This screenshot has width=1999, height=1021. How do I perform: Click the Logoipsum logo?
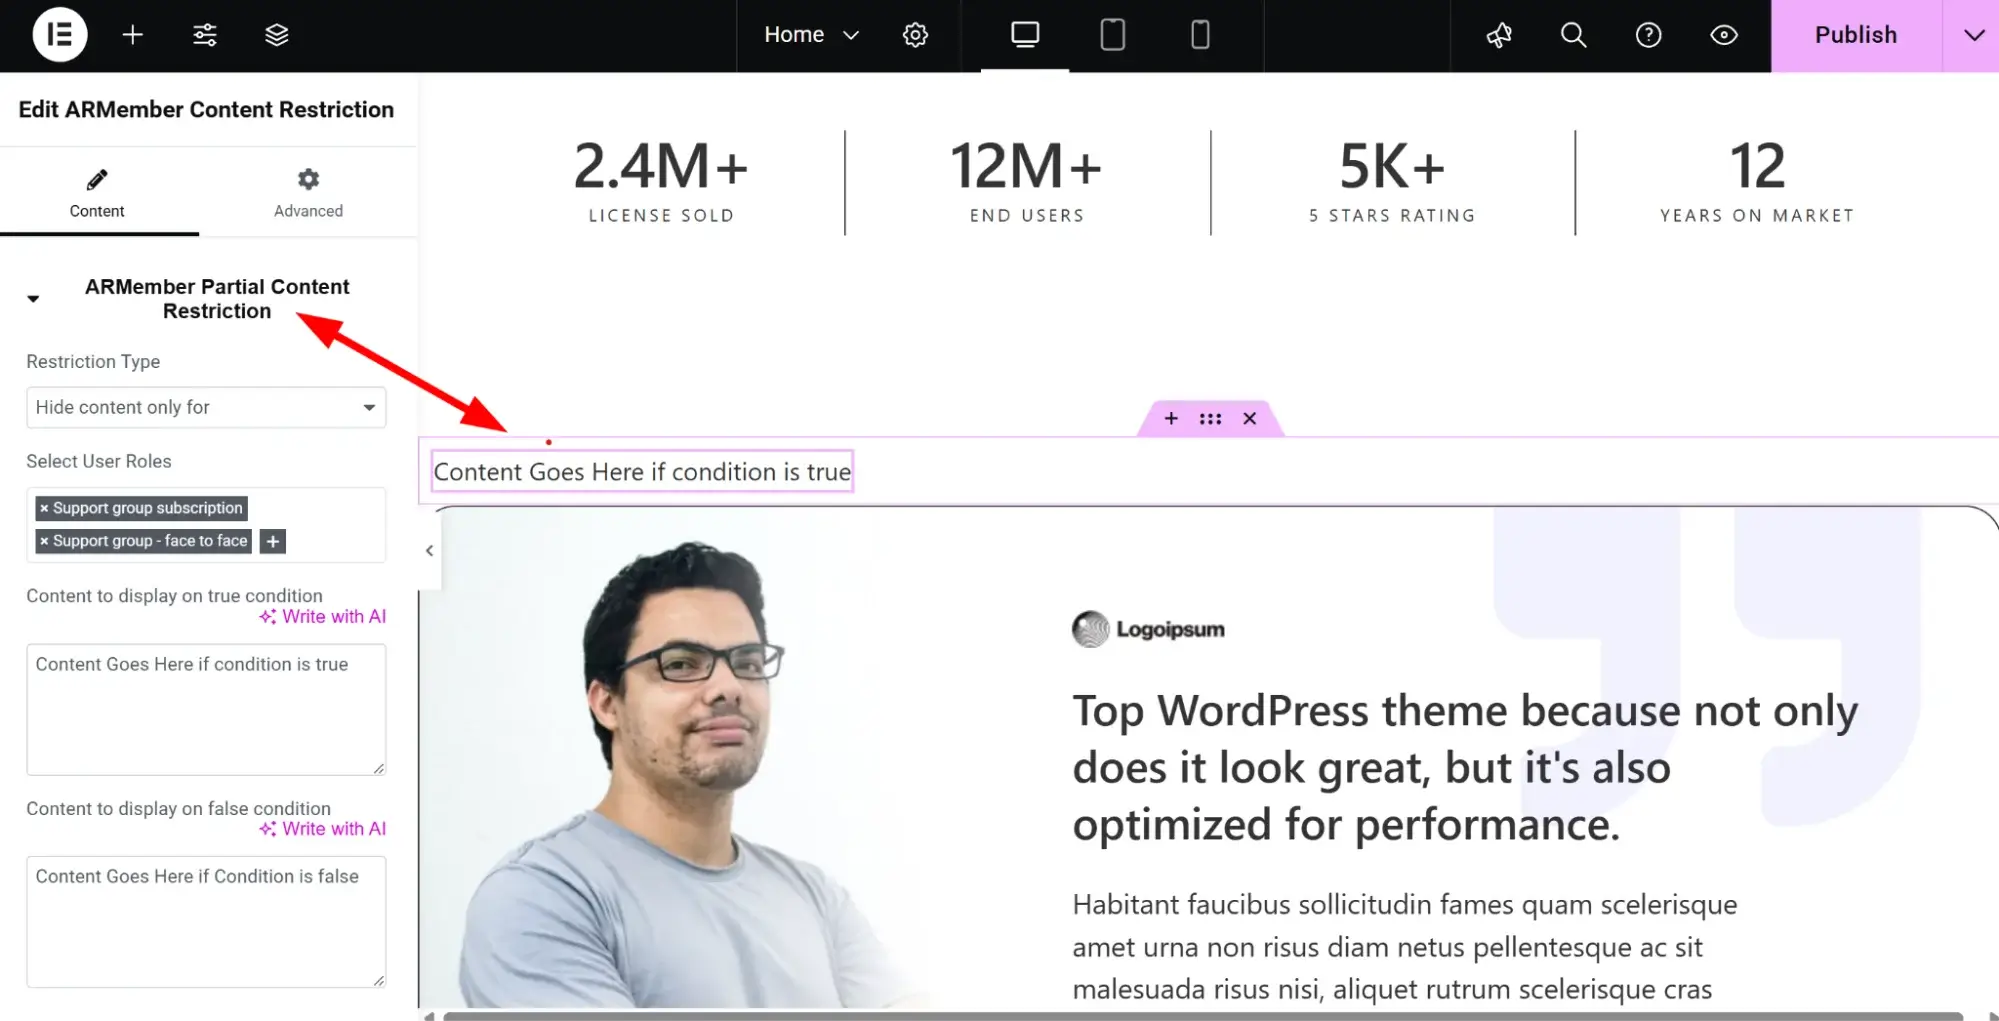tap(1148, 629)
